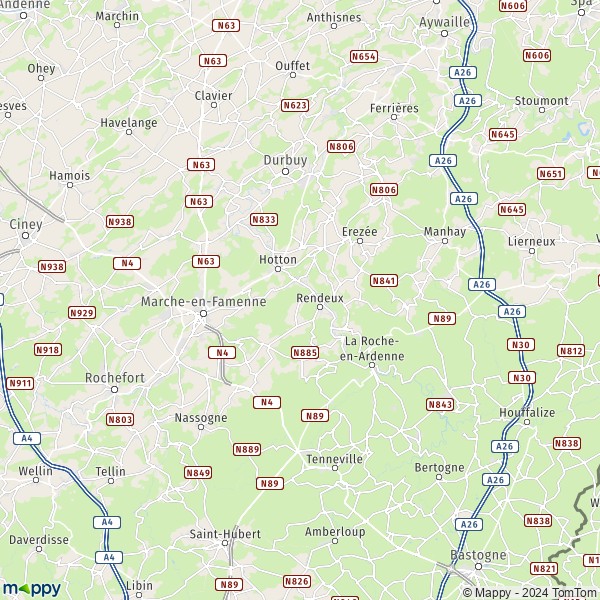Select the Marche-en-Famenne town marker
Screen dimensions: 600x600
[204, 314]
